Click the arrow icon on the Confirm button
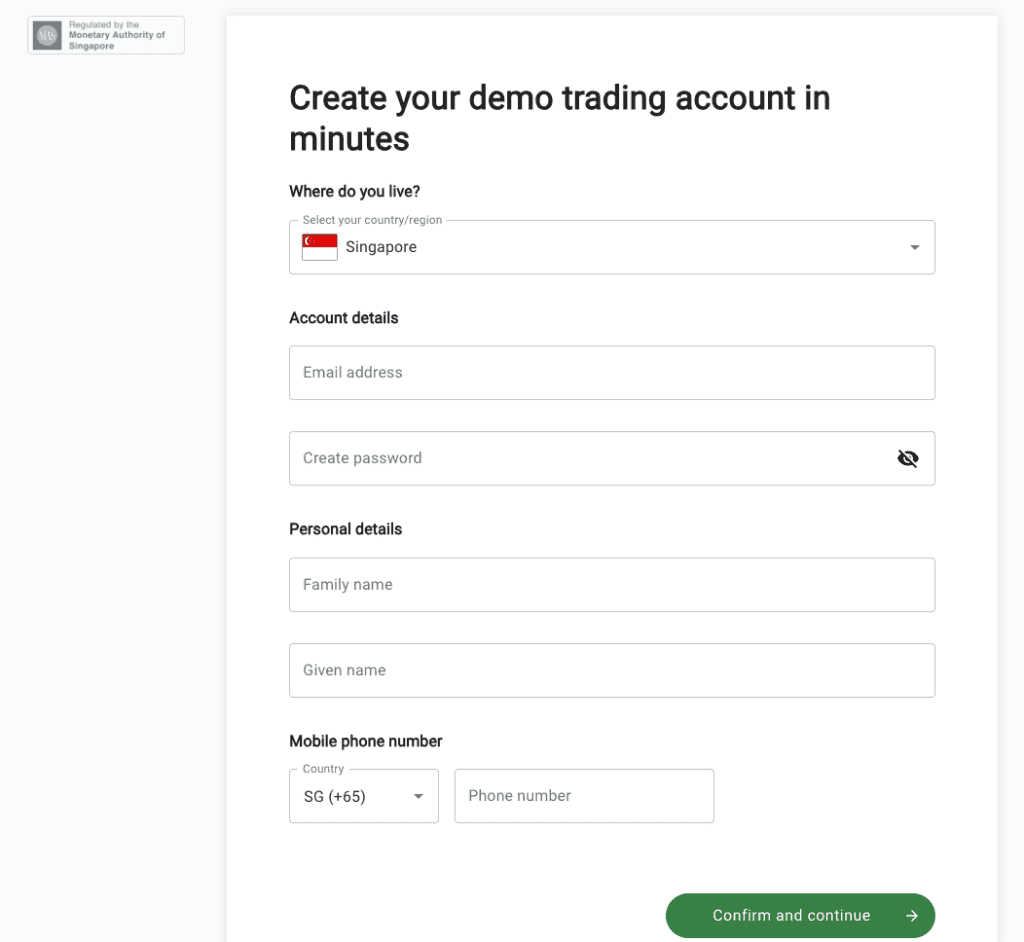This screenshot has height=942, width=1024. (912, 916)
